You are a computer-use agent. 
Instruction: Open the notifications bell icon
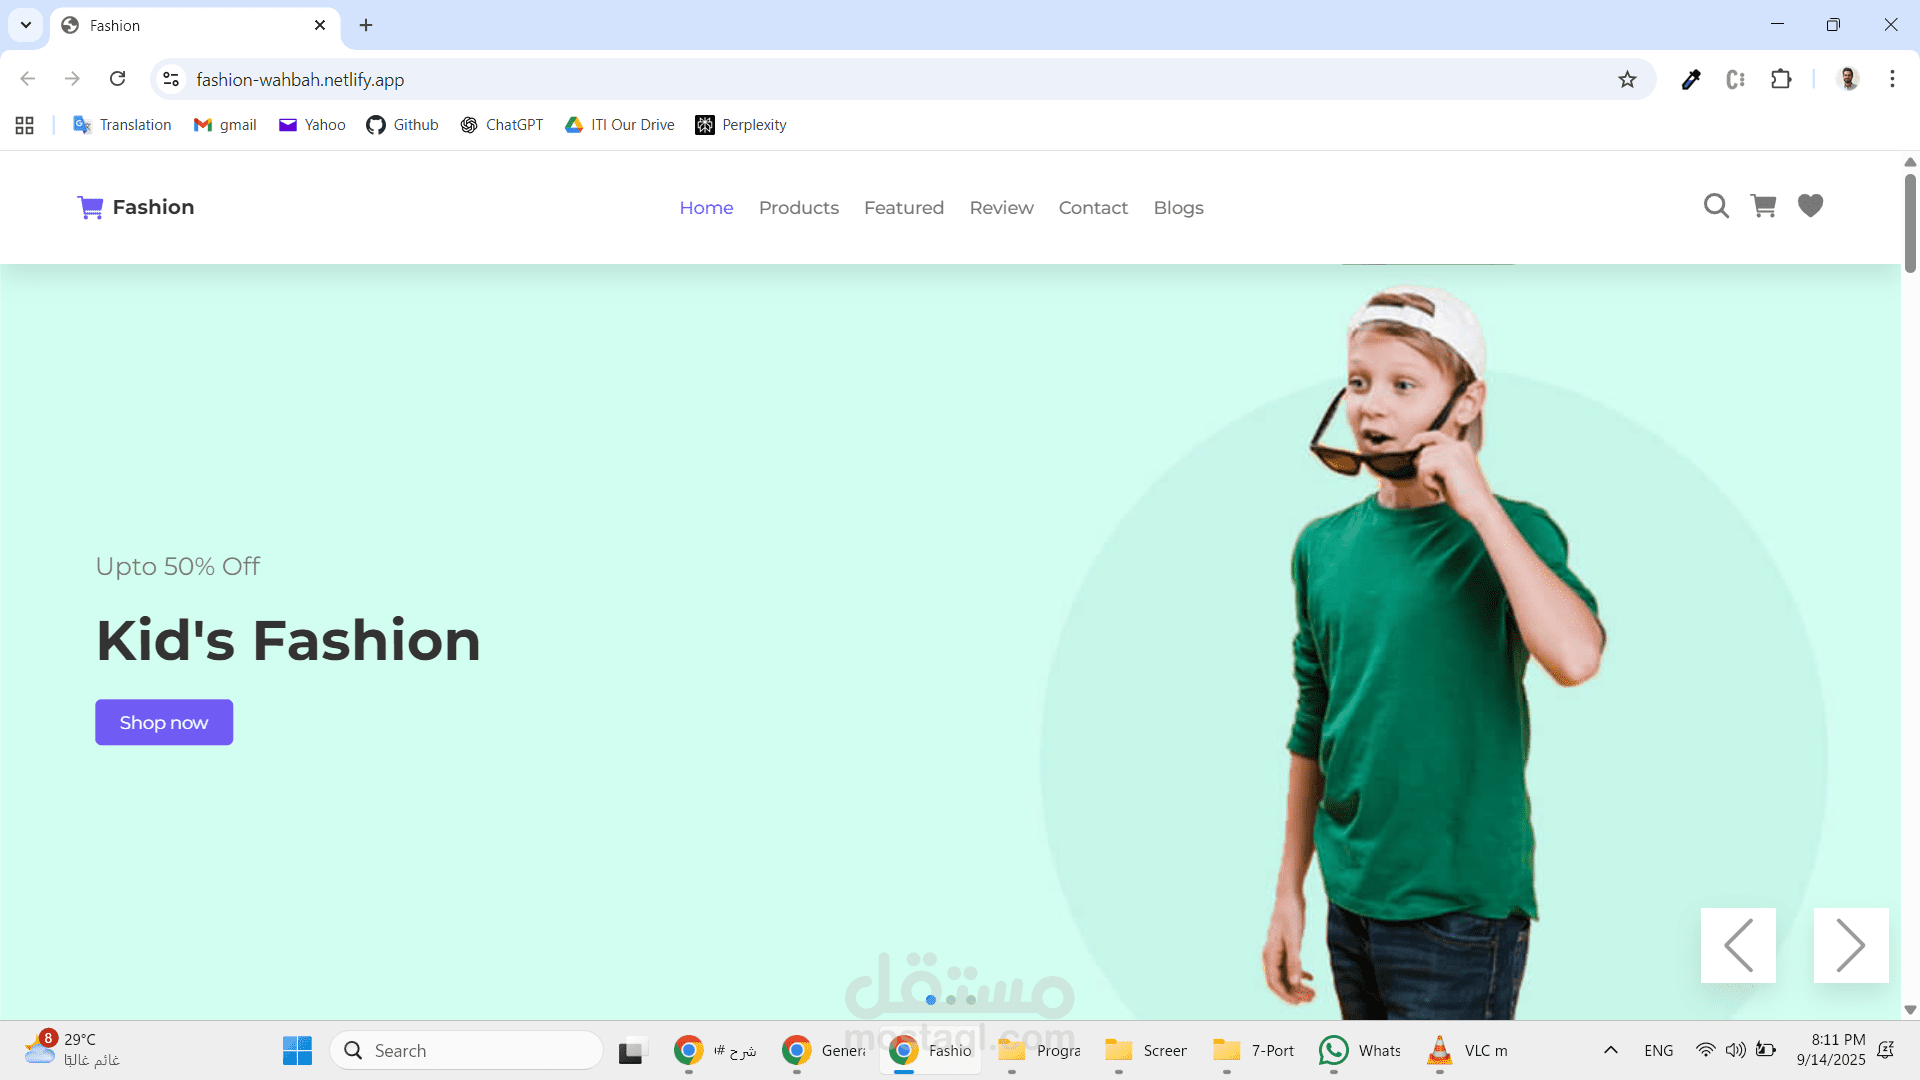tap(1886, 1050)
